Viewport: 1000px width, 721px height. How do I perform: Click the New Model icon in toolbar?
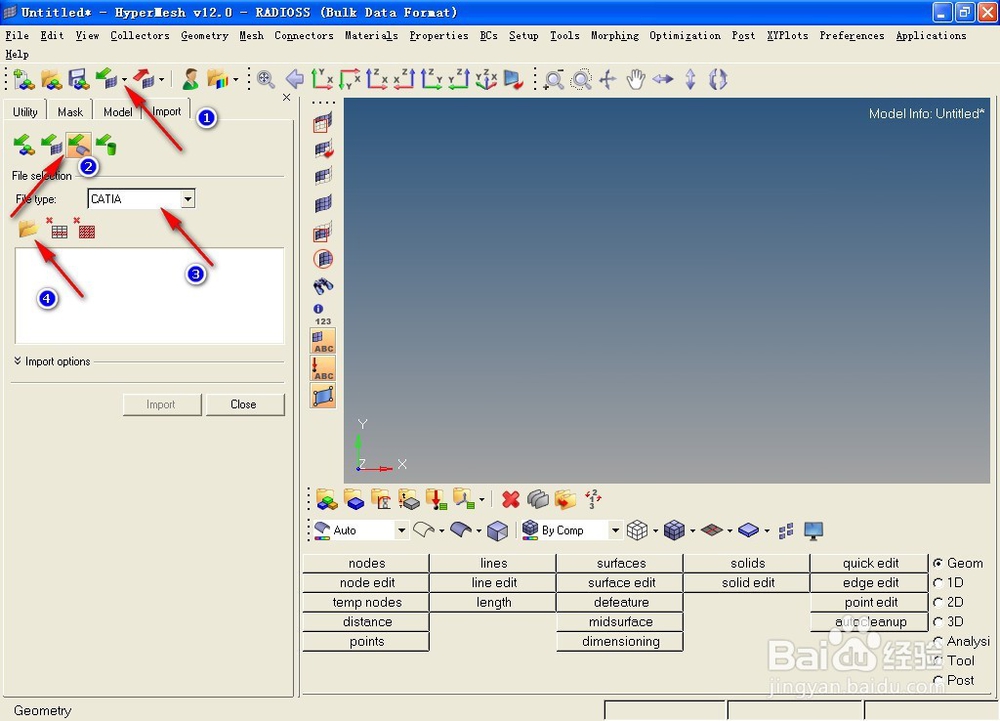coord(24,80)
